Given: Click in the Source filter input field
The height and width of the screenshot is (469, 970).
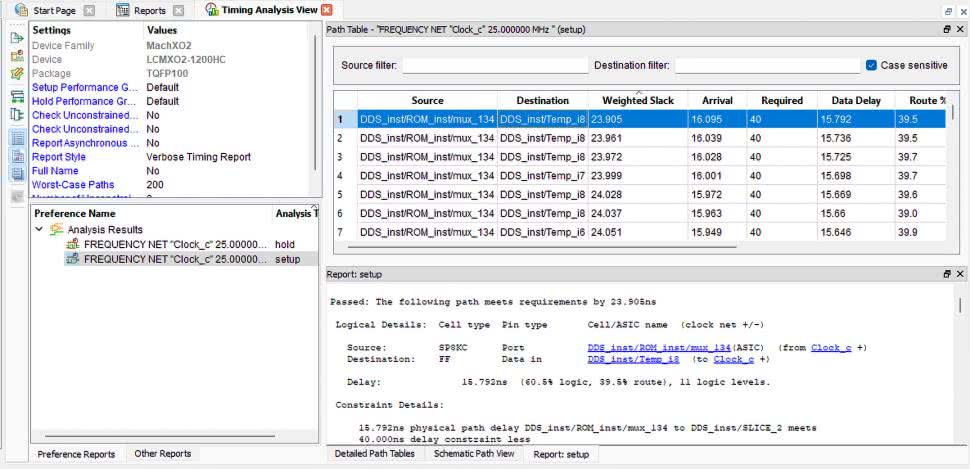Looking at the screenshot, I should point(494,66).
